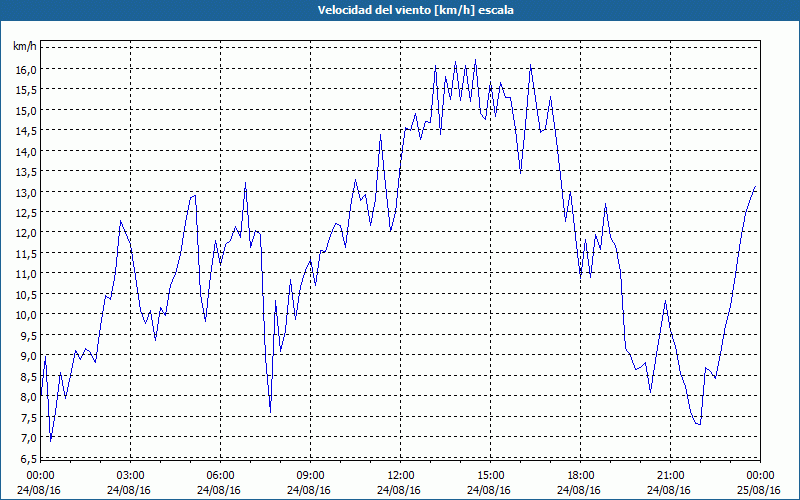Click the date 24/08/16 under 21:00
The image size is (800, 500).
(669, 490)
